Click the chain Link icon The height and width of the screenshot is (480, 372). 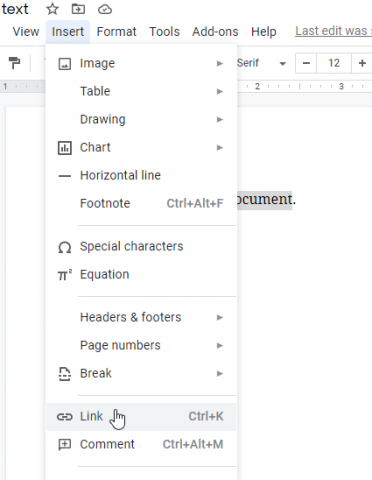pyautogui.click(x=65, y=417)
